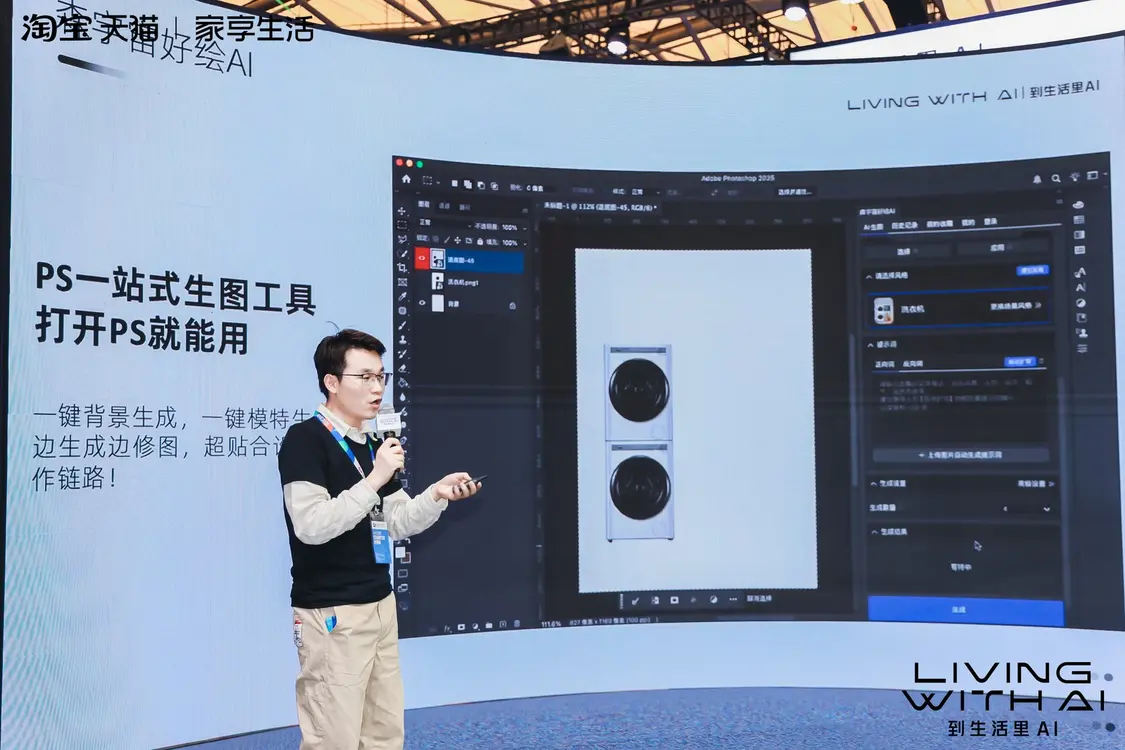Toggle visibility of the 背景 layer
The height and width of the screenshot is (750, 1125).
click(x=421, y=303)
